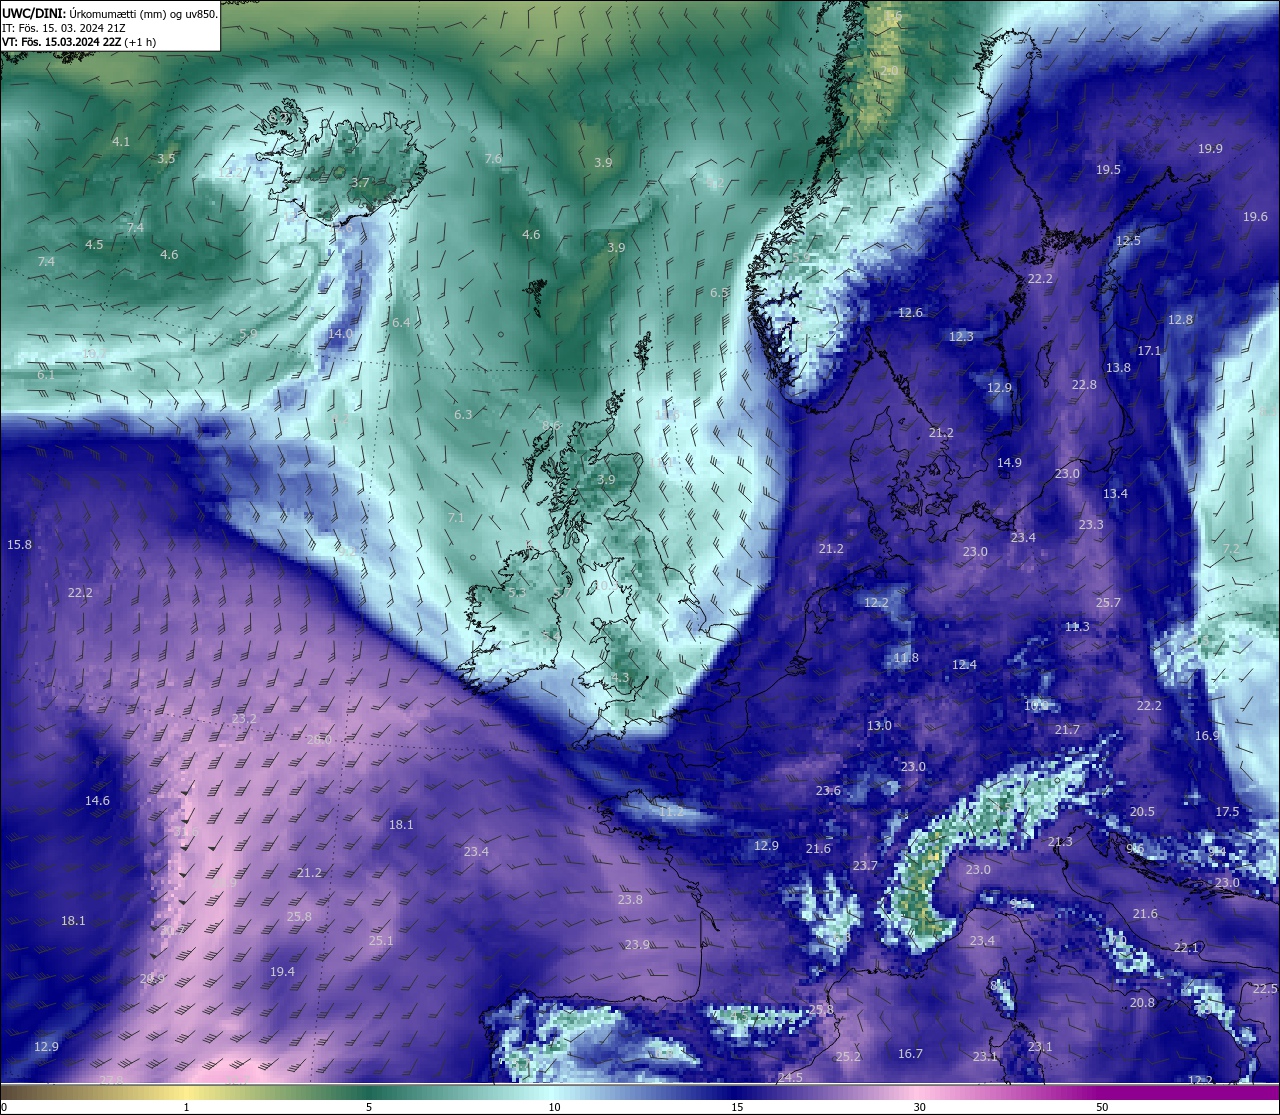Click the map value '22.5'
The width and height of the screenshot is (1280, 1115).
[1265, 989]
